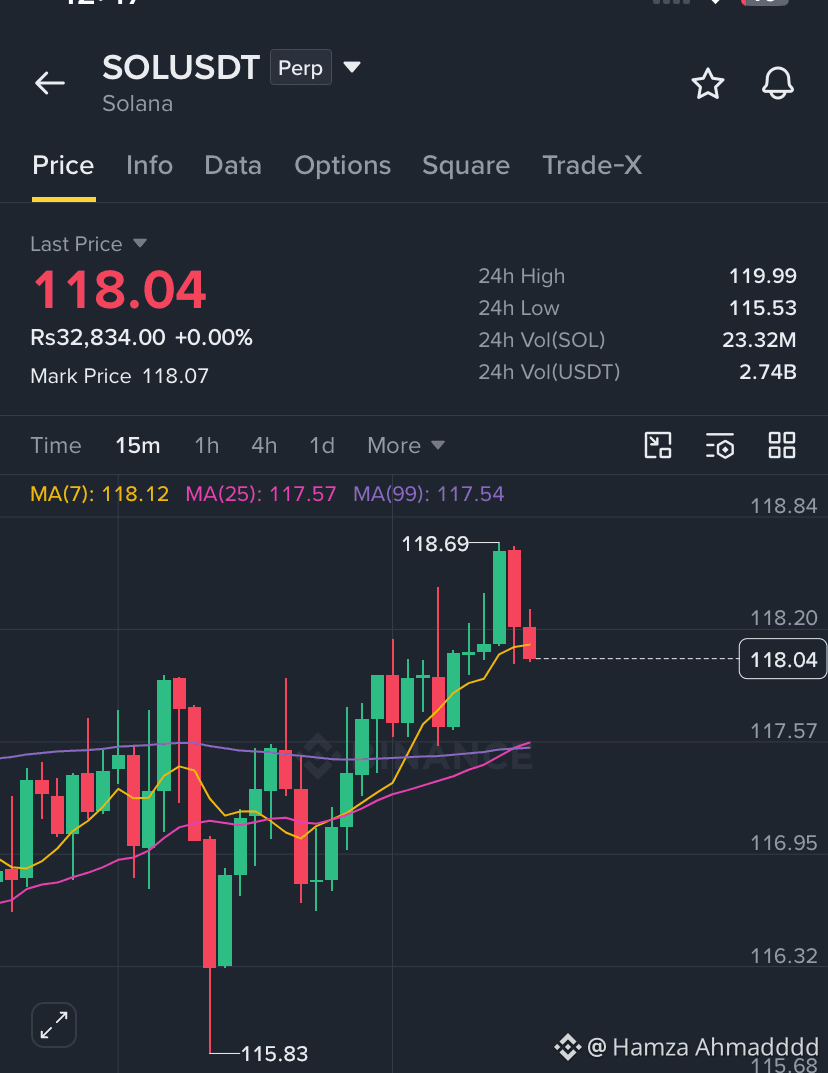Image resolution: width=828 pixels, height=1073 pixels.
Task: Tap the 118.04 current price tag on the chart axis
Action: pyautogui.click(x=783, y=659)
